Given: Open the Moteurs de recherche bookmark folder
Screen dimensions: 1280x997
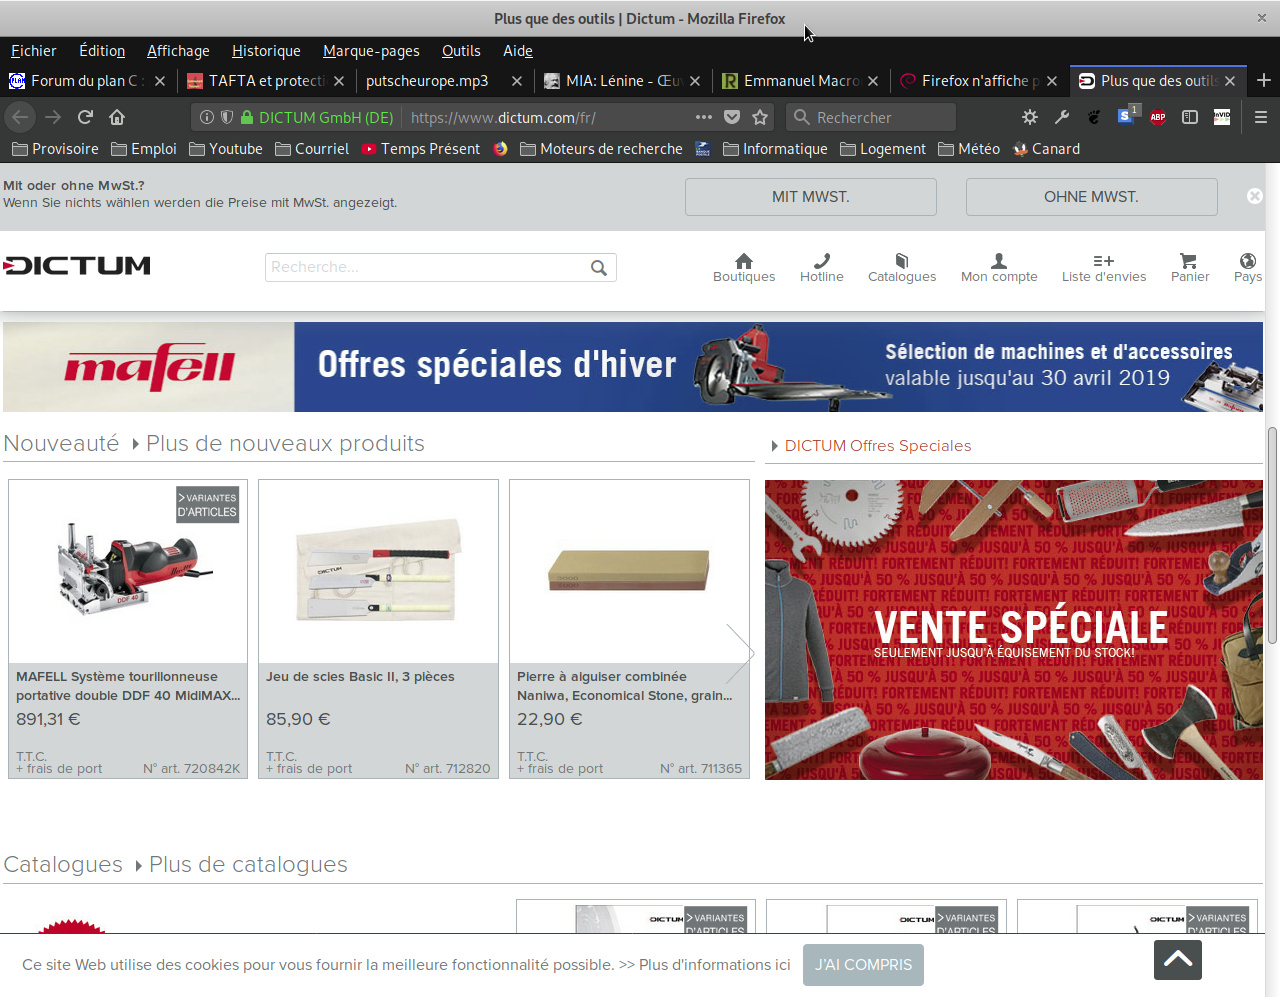Looking at the screenshot, I should (x=601, y=149).
